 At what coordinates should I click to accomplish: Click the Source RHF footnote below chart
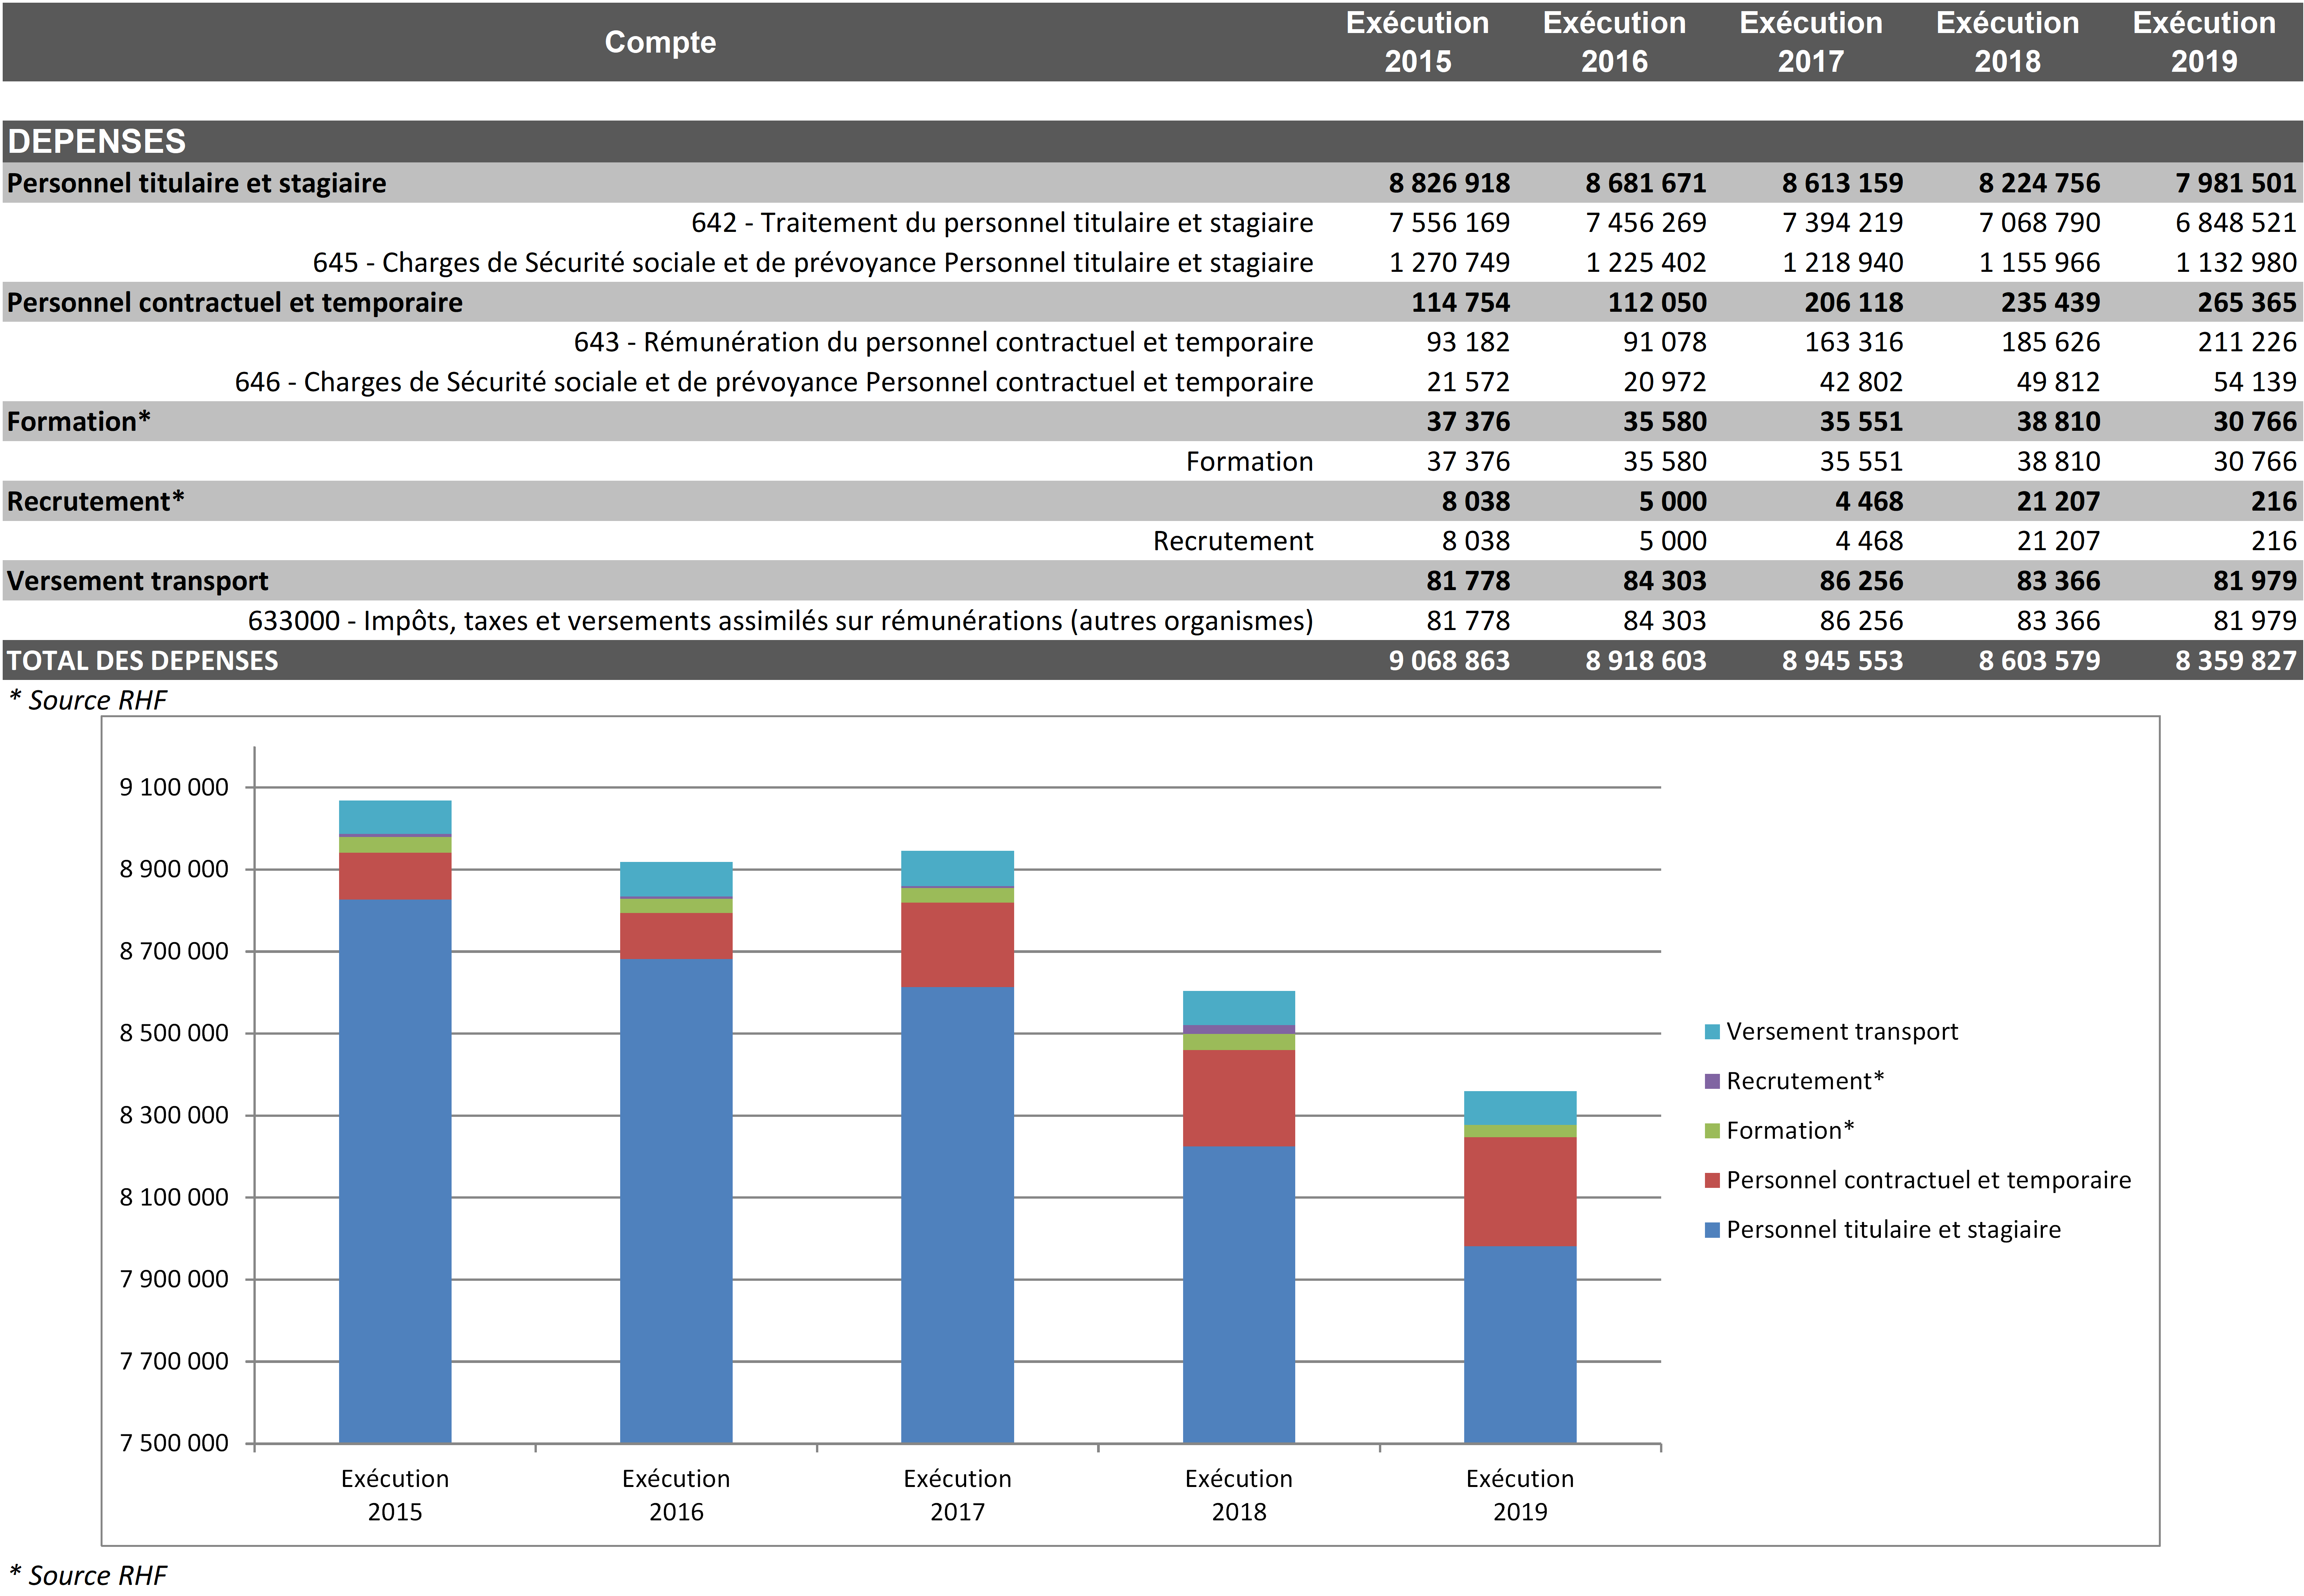88,1575
